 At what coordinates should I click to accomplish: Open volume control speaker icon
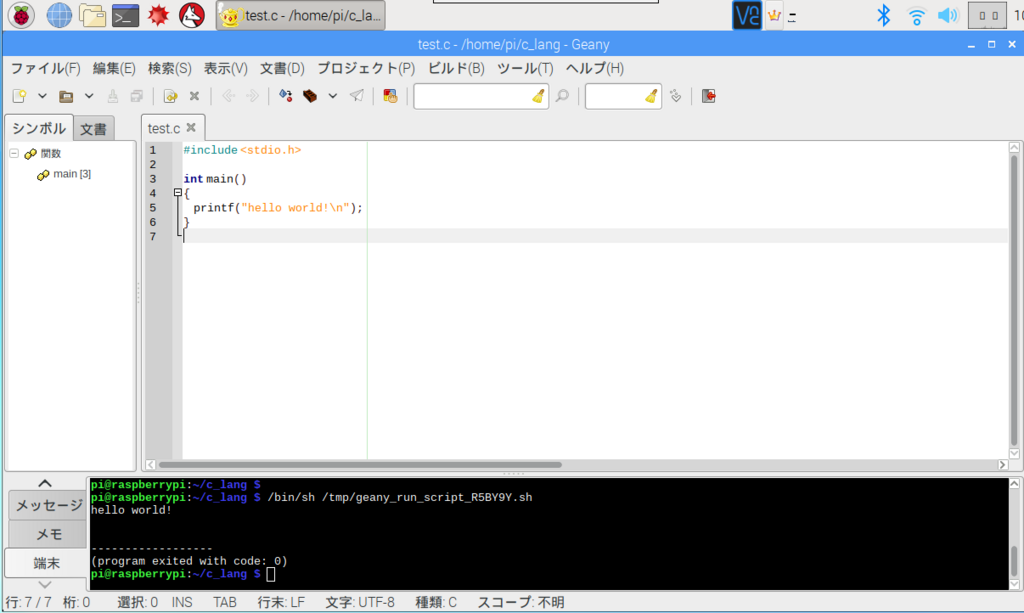coord(948,15)
